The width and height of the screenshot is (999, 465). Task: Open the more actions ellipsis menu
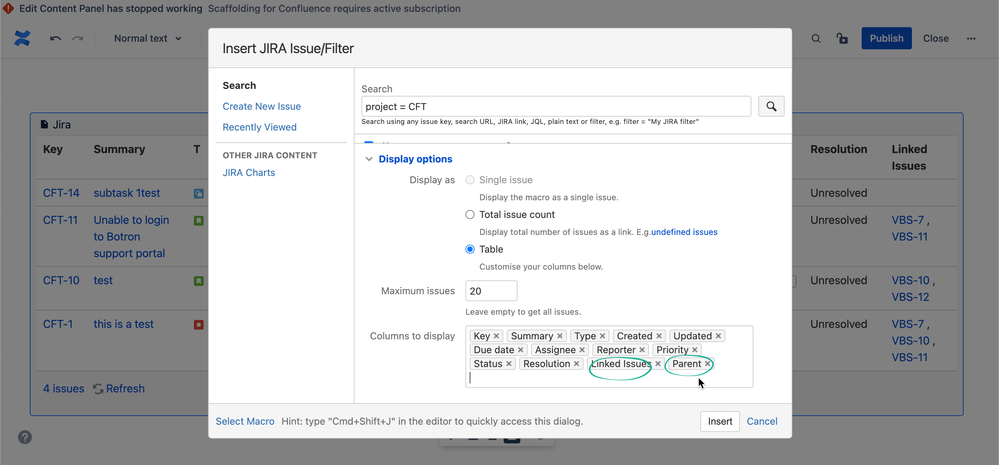pyautogui.click(x=971, y=38)
